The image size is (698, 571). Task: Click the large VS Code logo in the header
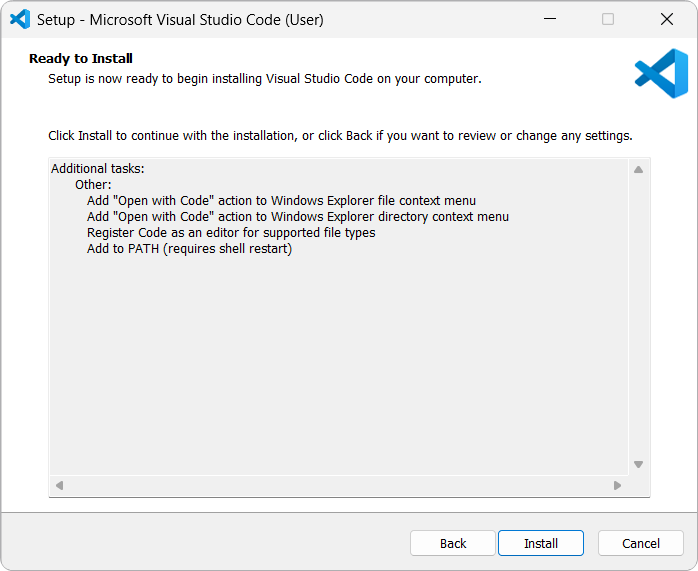click(661, 73)
